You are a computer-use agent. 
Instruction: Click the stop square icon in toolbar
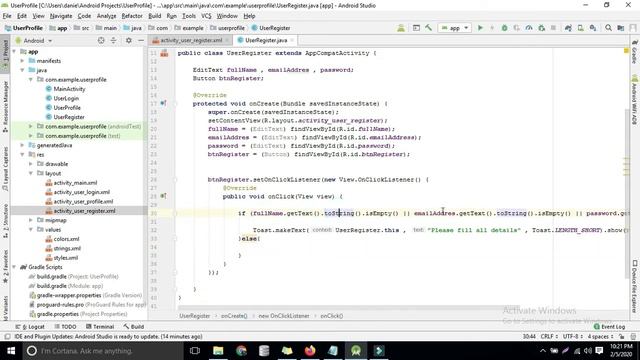click(x=553, y=28)
